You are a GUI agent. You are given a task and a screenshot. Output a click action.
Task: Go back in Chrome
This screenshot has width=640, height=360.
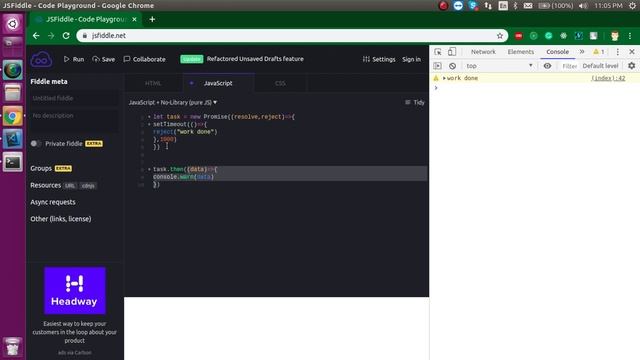pyautogui.click(x=36, y=36)
